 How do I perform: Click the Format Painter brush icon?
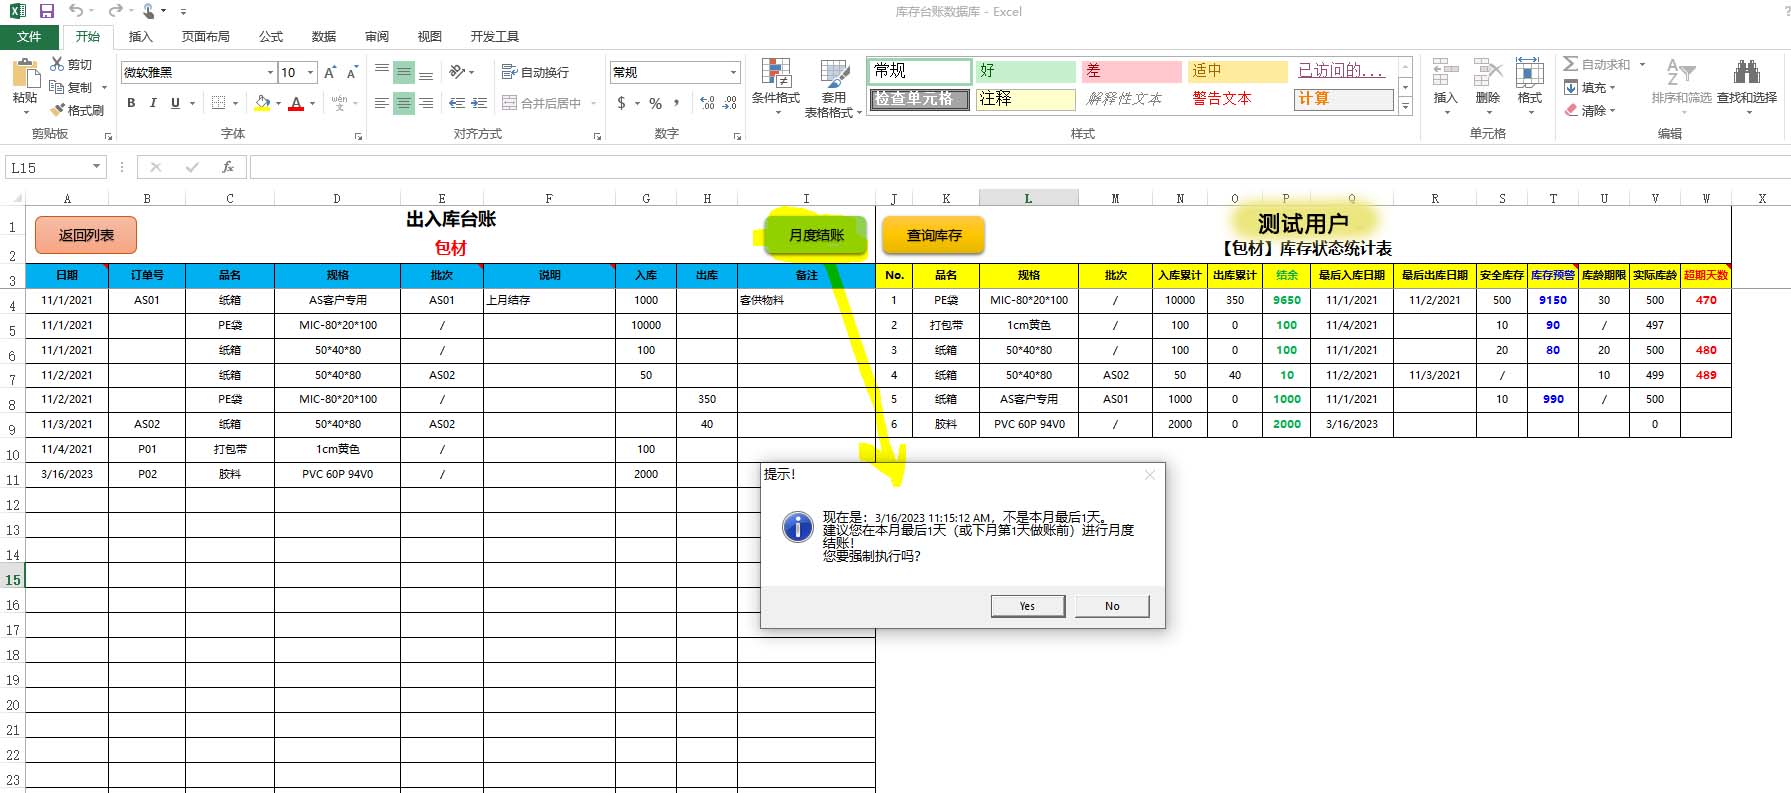(x=59, y=110)
